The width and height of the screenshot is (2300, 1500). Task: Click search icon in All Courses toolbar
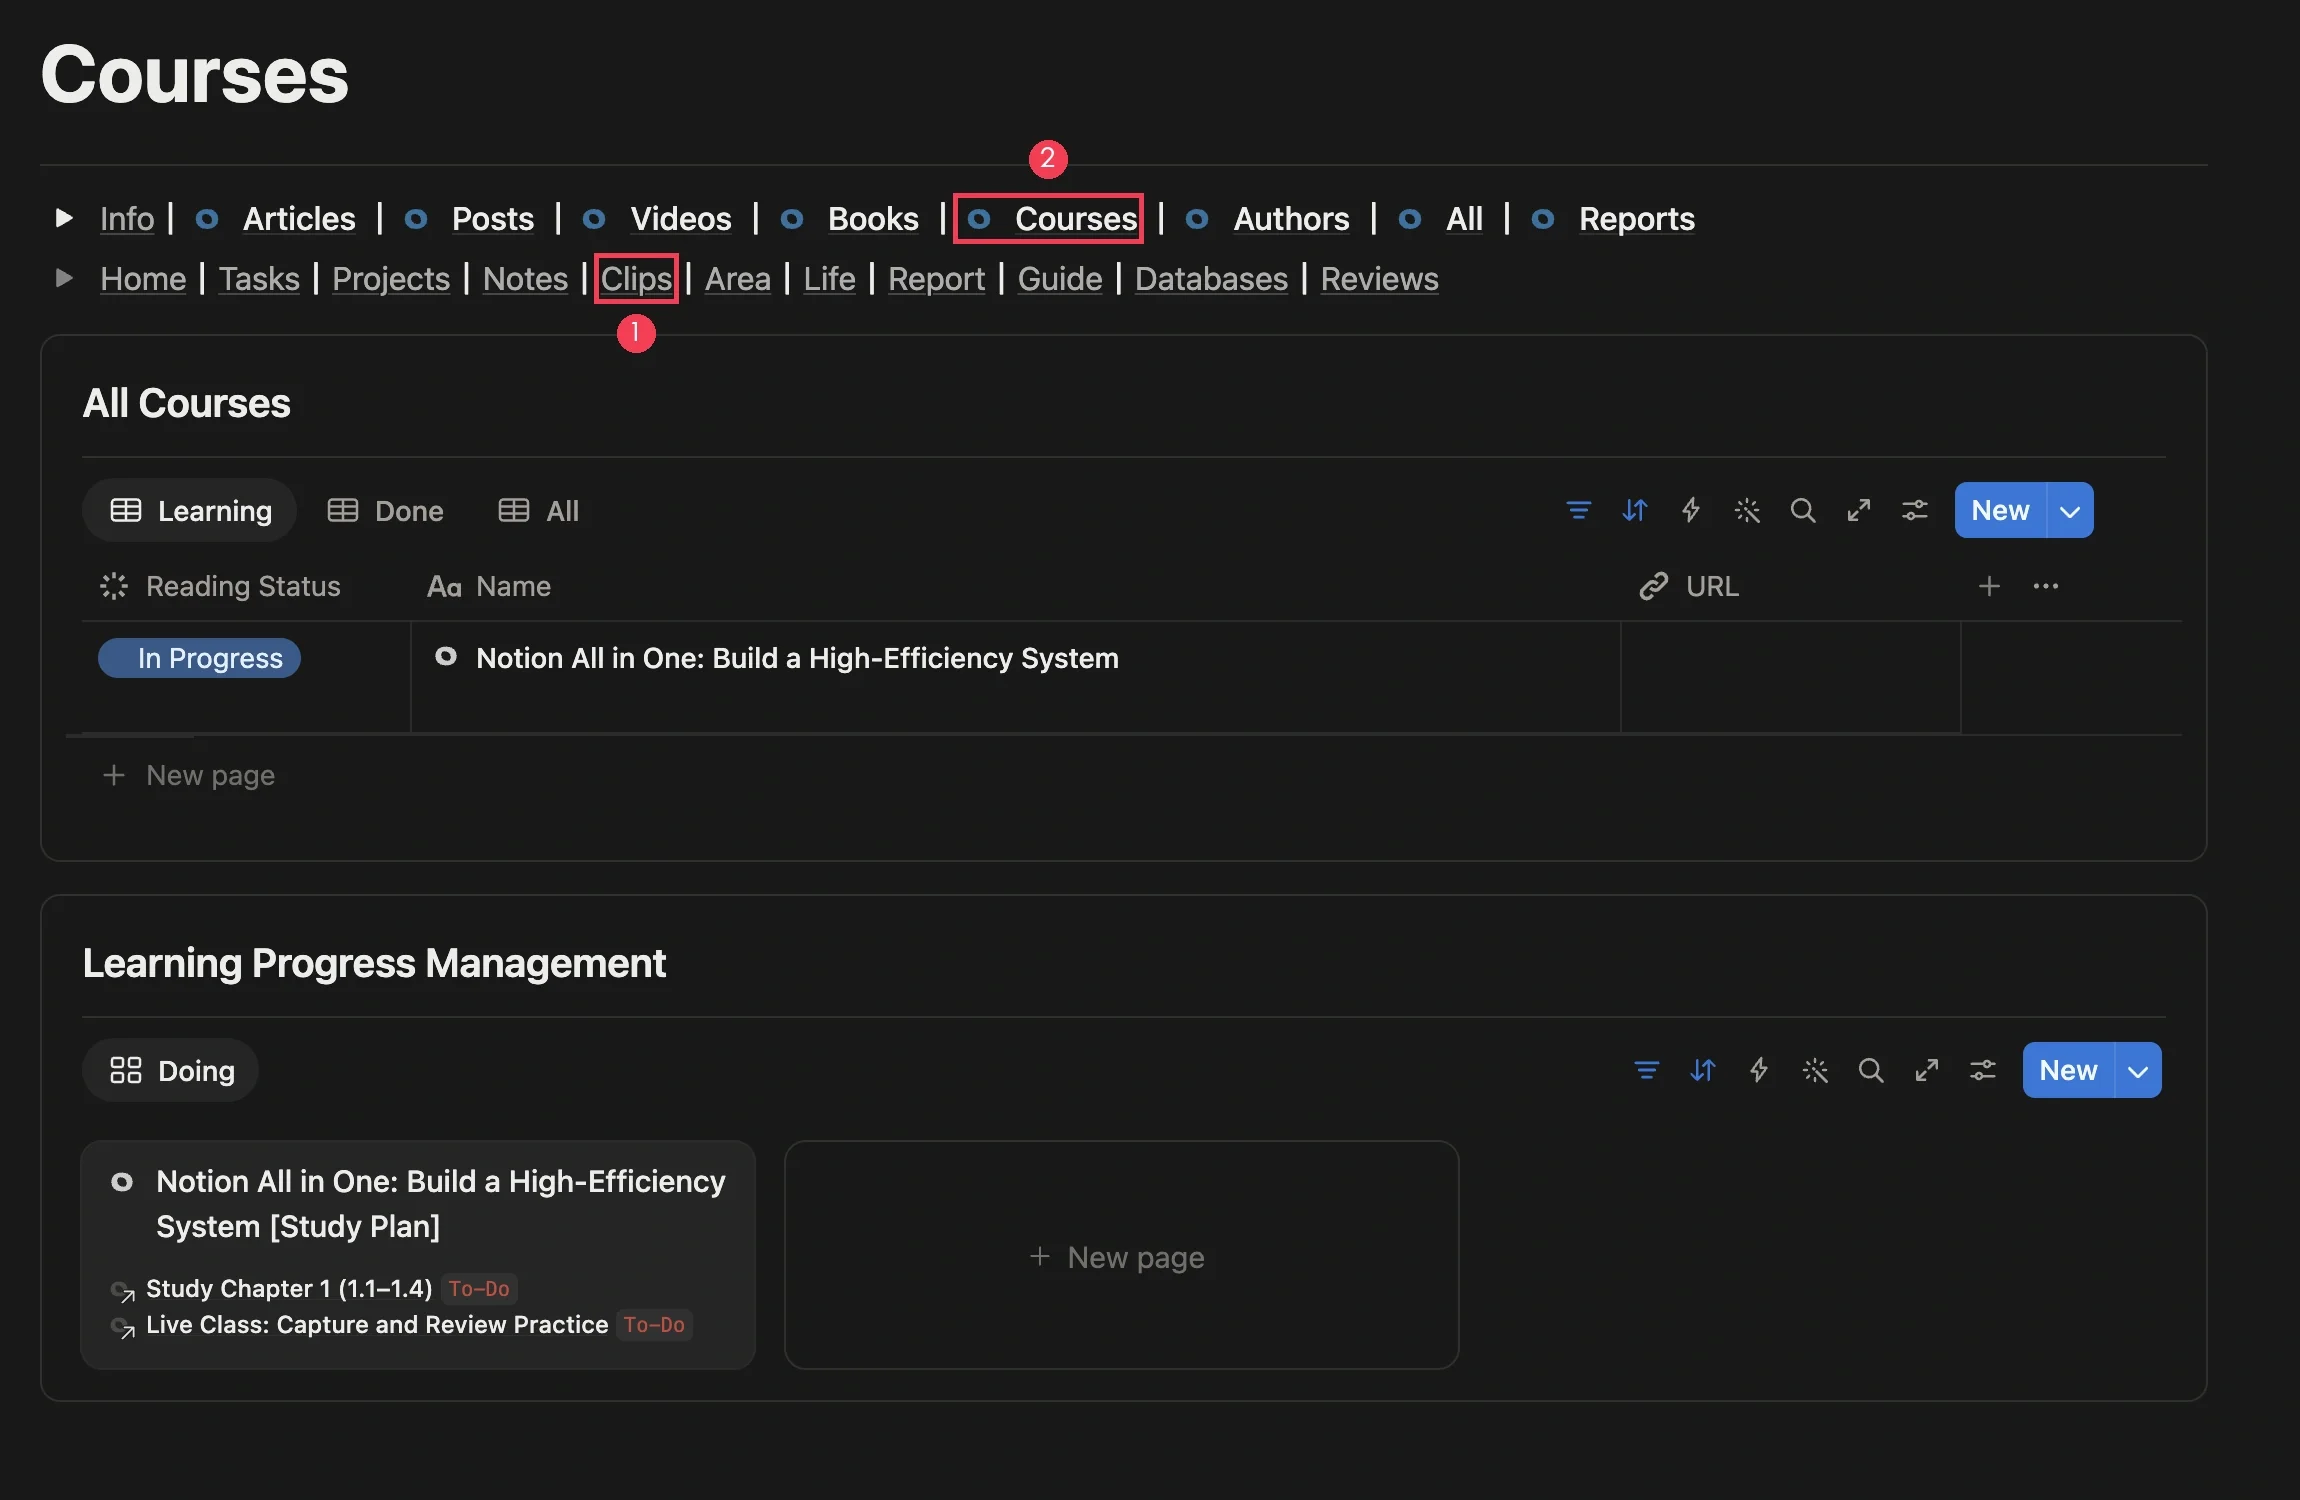[x=1802, y=510]
